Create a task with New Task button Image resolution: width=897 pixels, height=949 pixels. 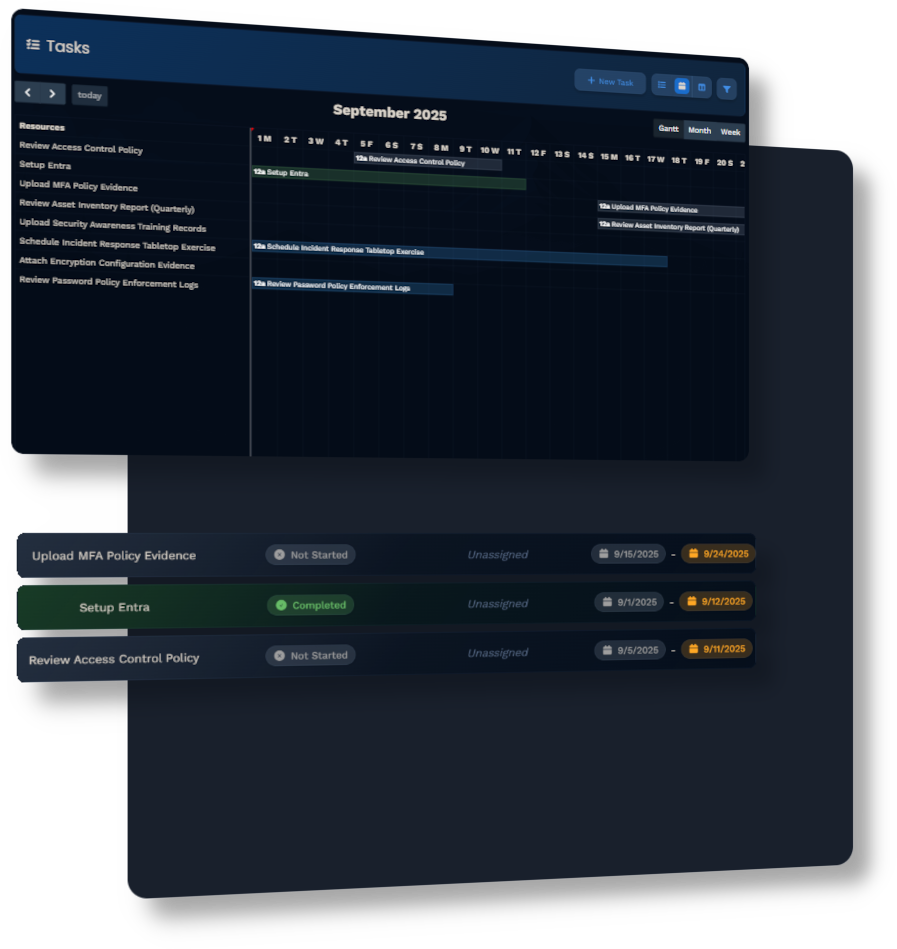[x=610, y=82]
